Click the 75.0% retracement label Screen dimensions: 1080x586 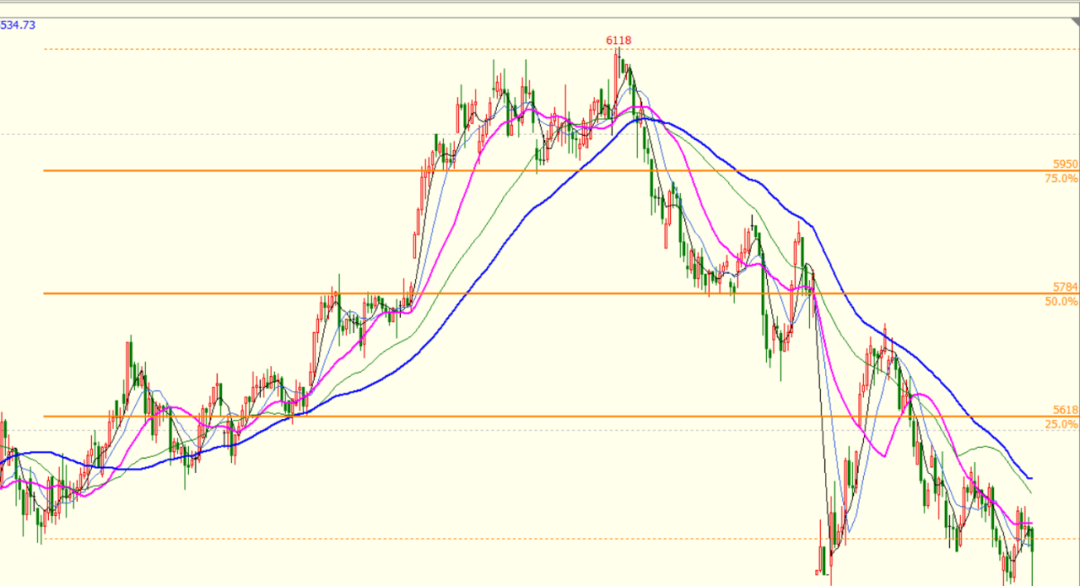(x=1061, y=178)
